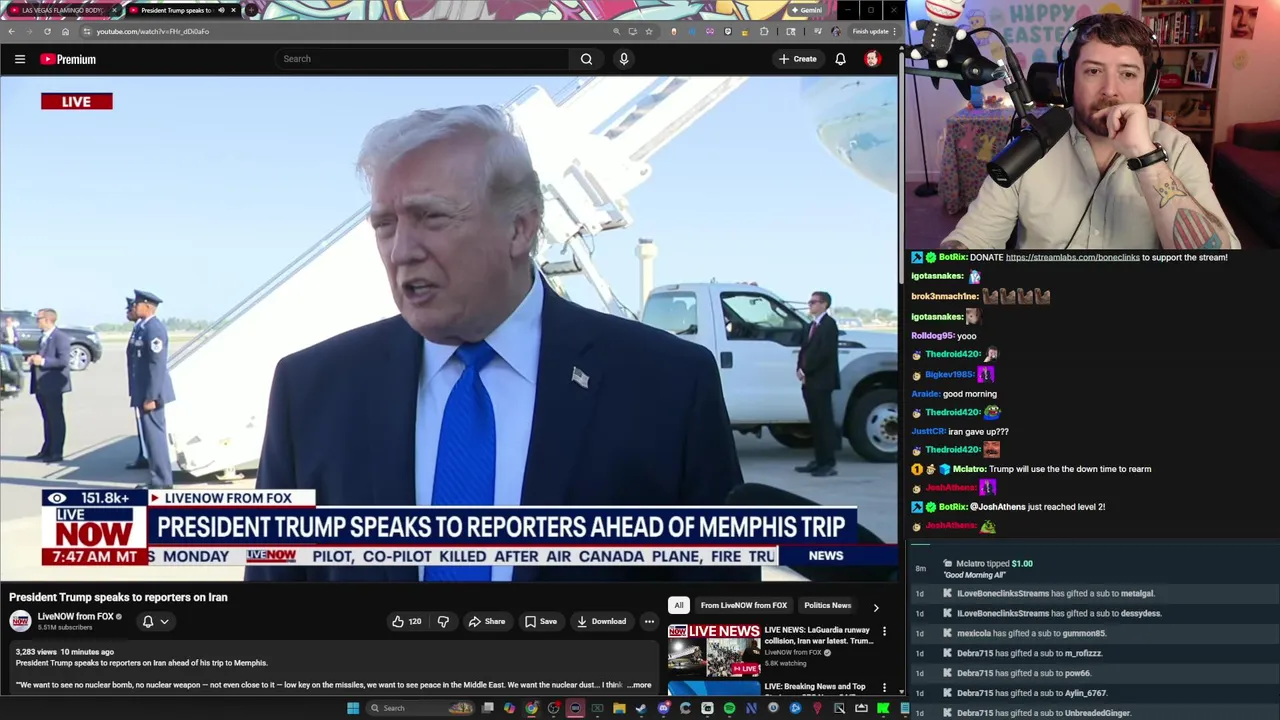Expand description with ...more link
This screenshot has width=1280, height=720.
click(639, 685)
